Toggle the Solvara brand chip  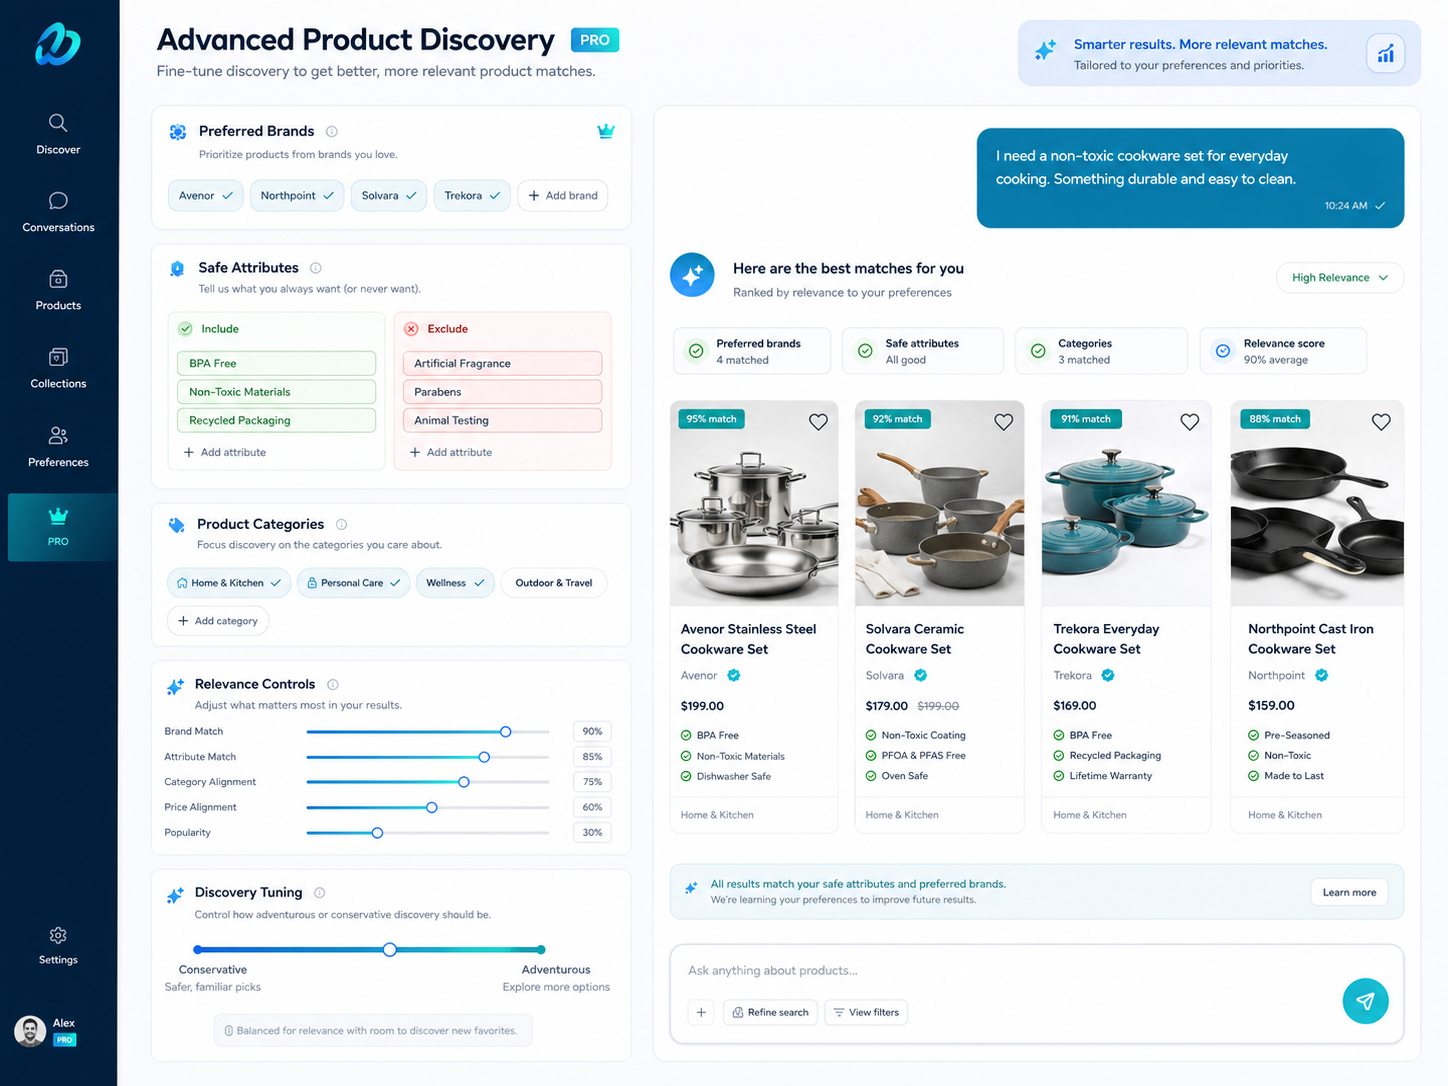(389, 196)
